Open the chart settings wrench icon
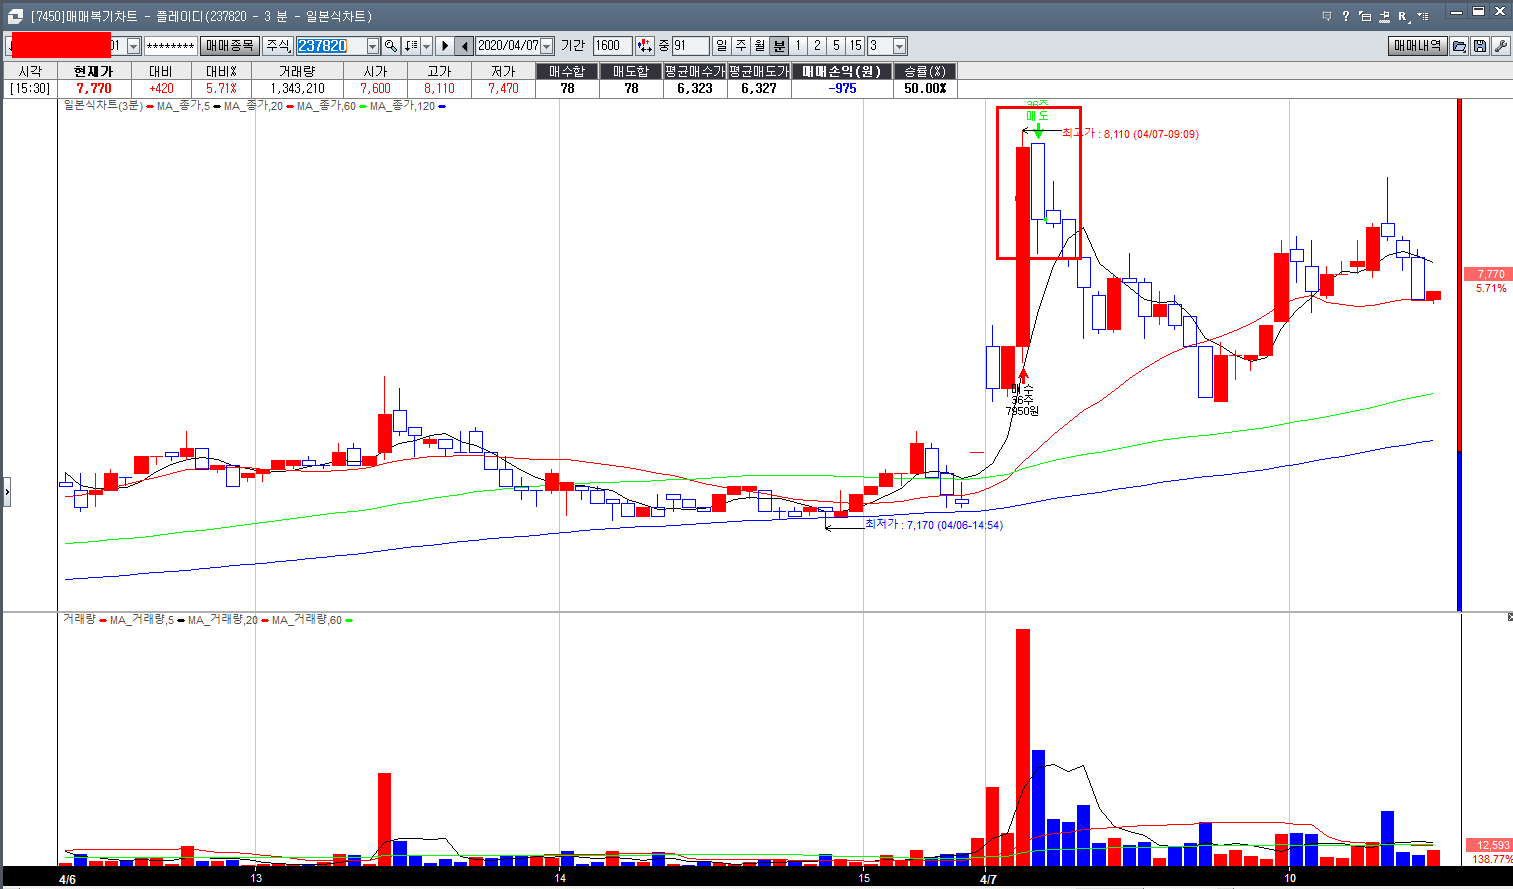 click(x=1501, y=46)
